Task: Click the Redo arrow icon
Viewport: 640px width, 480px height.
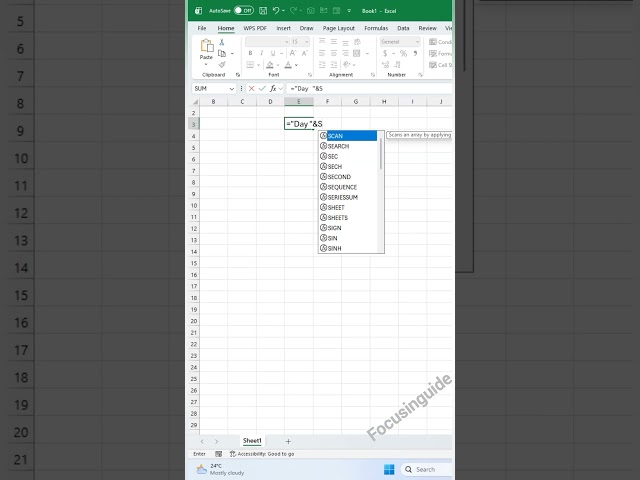Action: 293,11
